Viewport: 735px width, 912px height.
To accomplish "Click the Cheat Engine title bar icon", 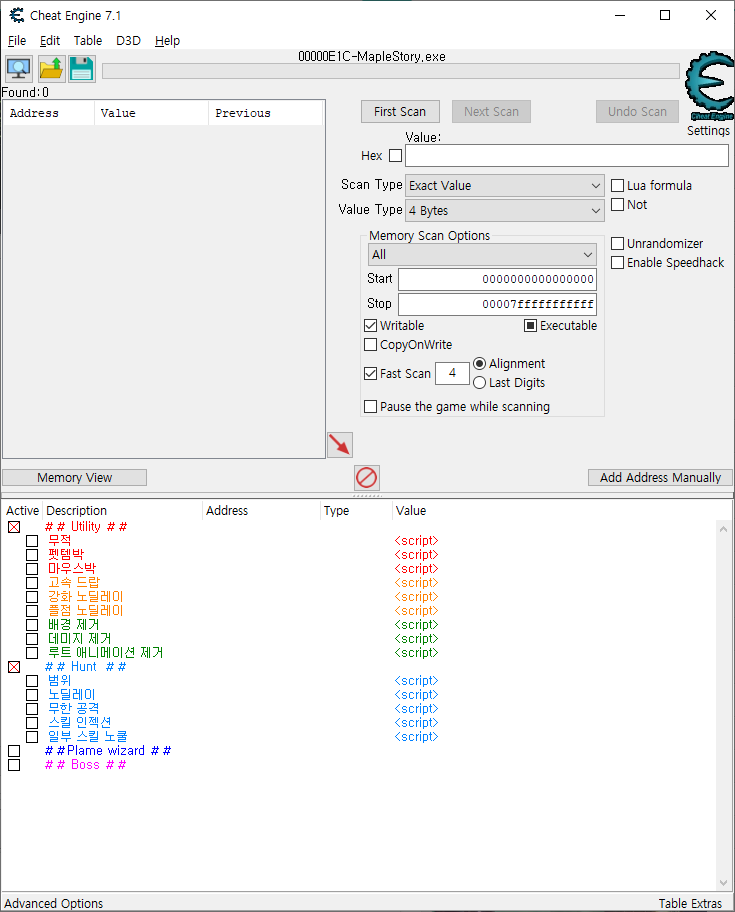I will tap(16, 16).
